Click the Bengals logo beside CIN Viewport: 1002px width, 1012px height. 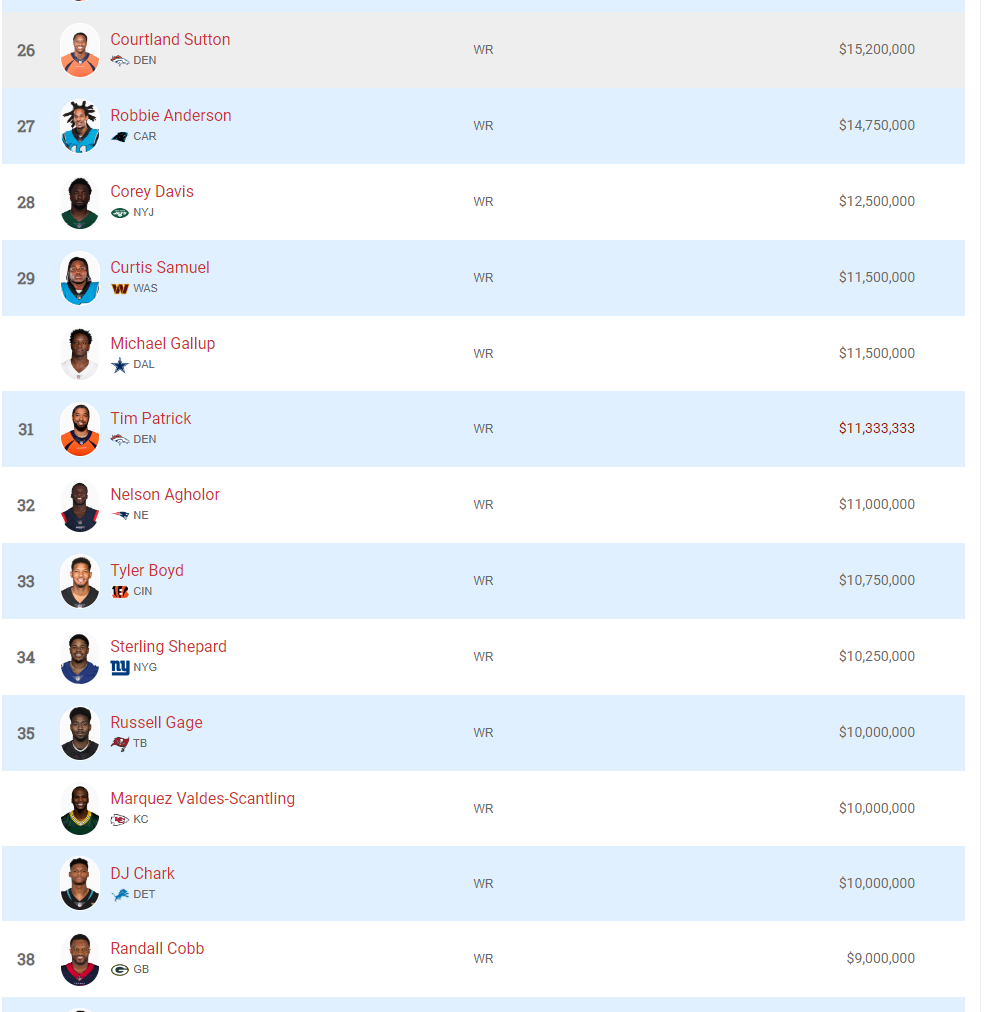coord(120,592)
